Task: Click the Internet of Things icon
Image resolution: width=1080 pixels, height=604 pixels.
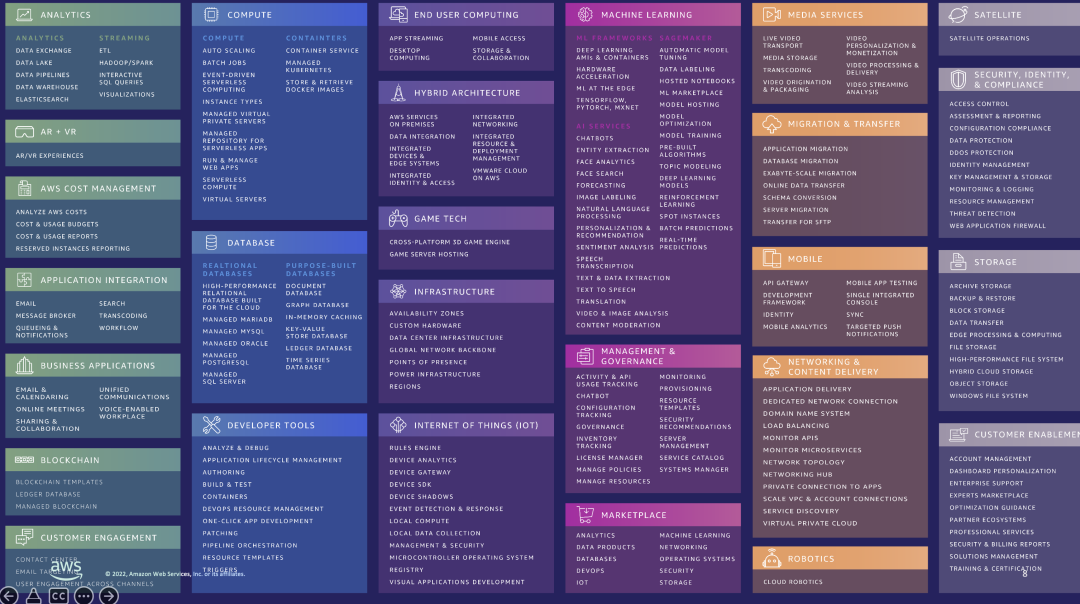Action: click(398, 425)
